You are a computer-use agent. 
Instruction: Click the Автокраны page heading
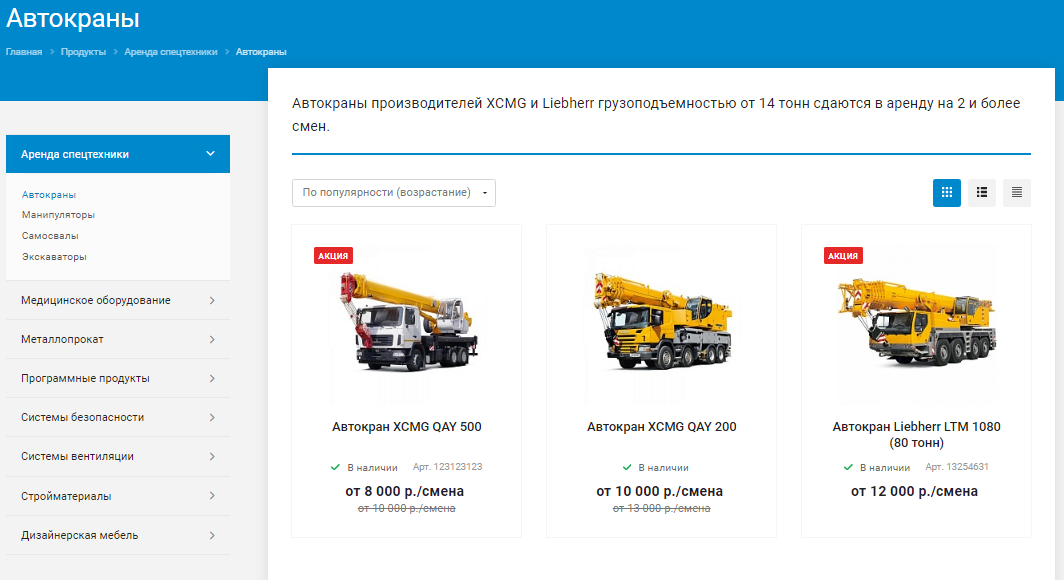73,18
